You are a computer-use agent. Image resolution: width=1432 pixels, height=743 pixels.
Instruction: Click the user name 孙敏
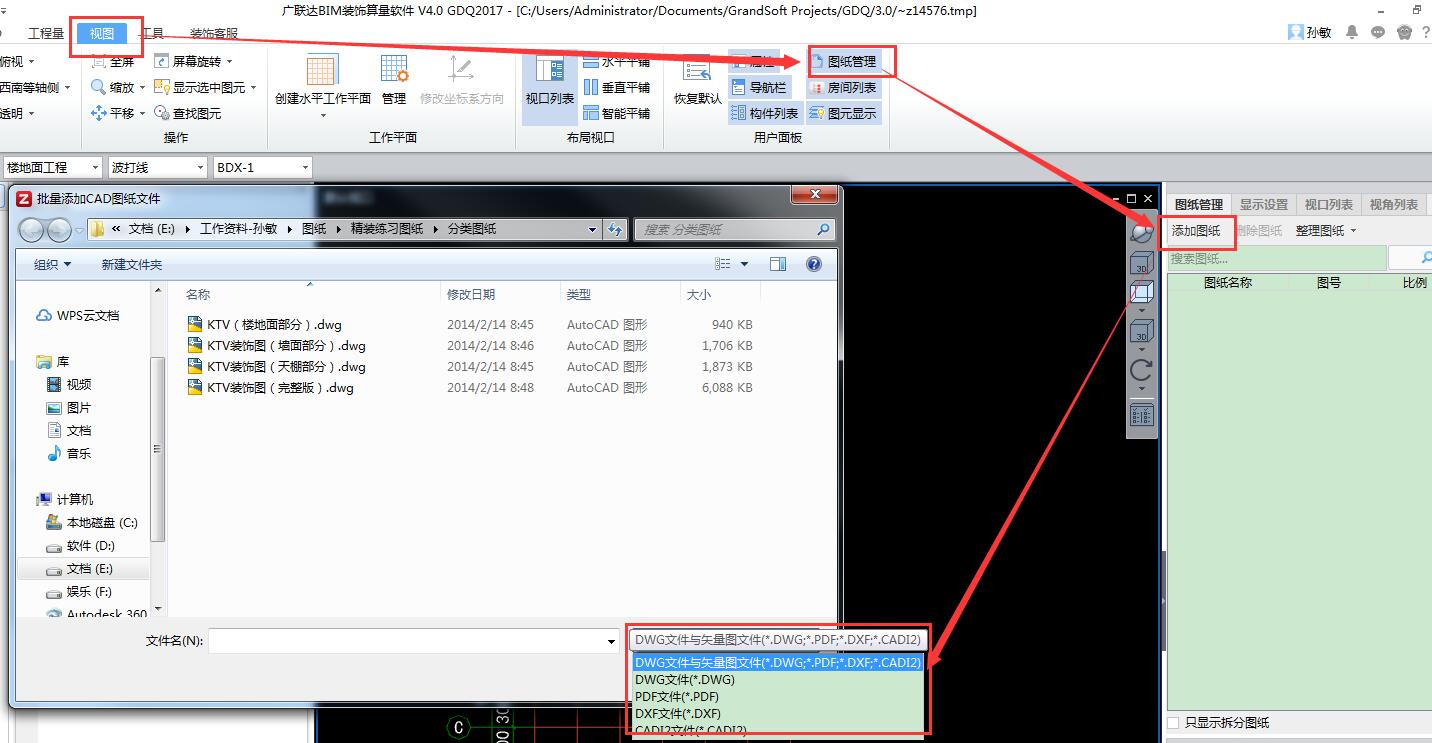[1318, 32]
